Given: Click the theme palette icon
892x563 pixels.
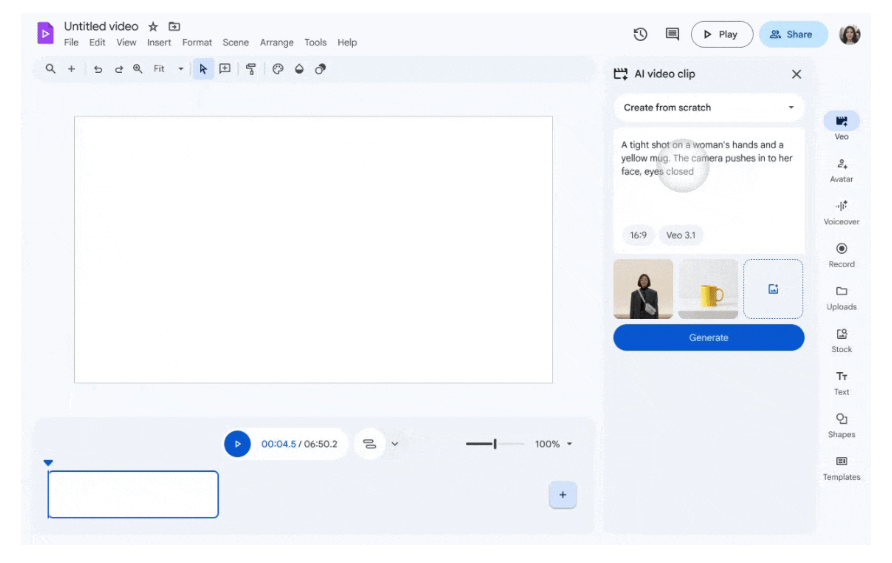Looking at the screenshot, I should (x=278, y=69).
